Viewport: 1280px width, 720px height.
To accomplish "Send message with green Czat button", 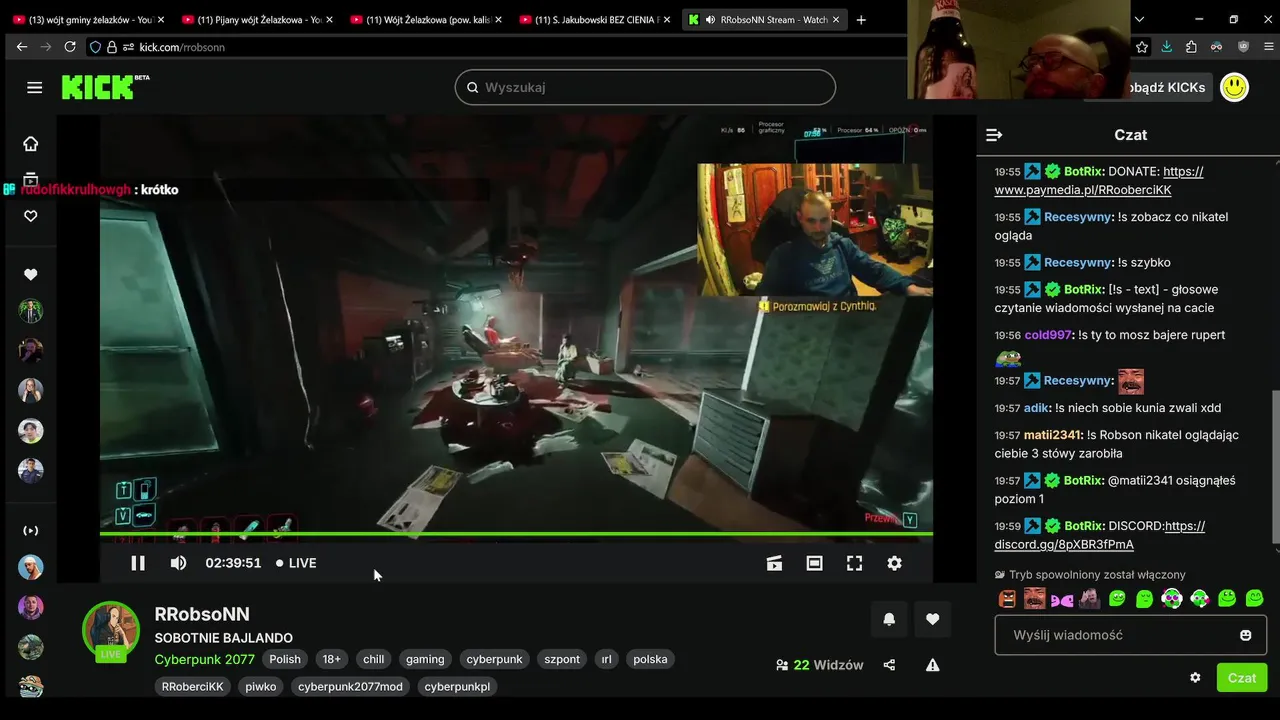I will pyautogui.click(x=1242, y=677).
